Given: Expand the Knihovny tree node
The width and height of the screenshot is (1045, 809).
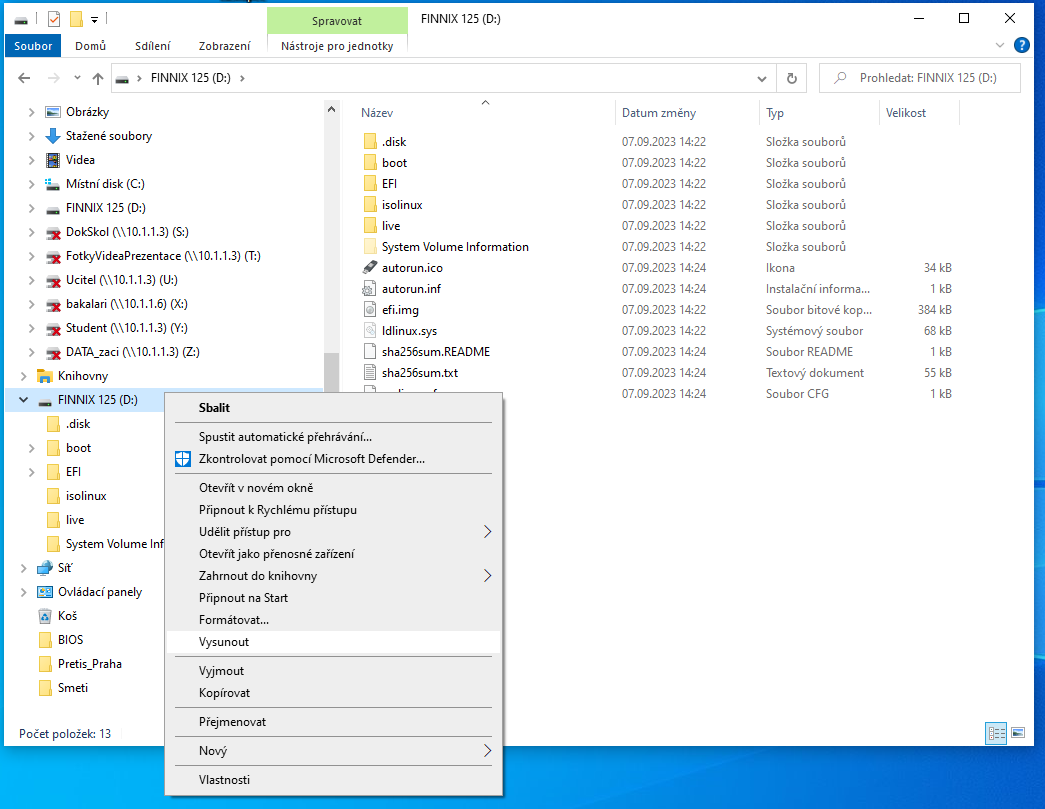Looking at the screenshot, I should (24, 376).
